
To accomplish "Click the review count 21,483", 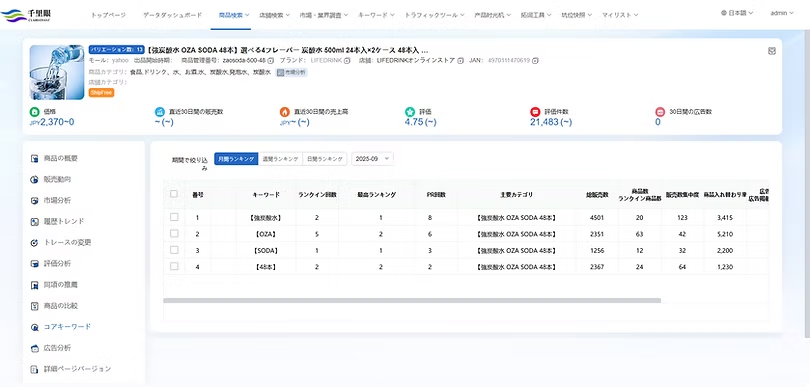I will (x=545, y=122).
